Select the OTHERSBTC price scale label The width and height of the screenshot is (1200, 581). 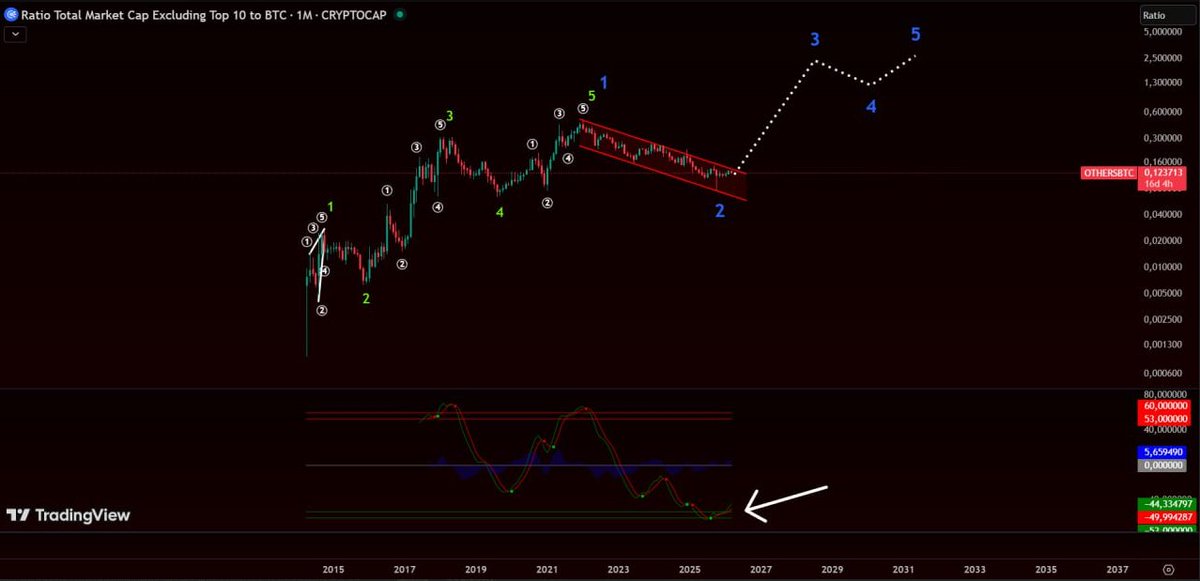1108,173
